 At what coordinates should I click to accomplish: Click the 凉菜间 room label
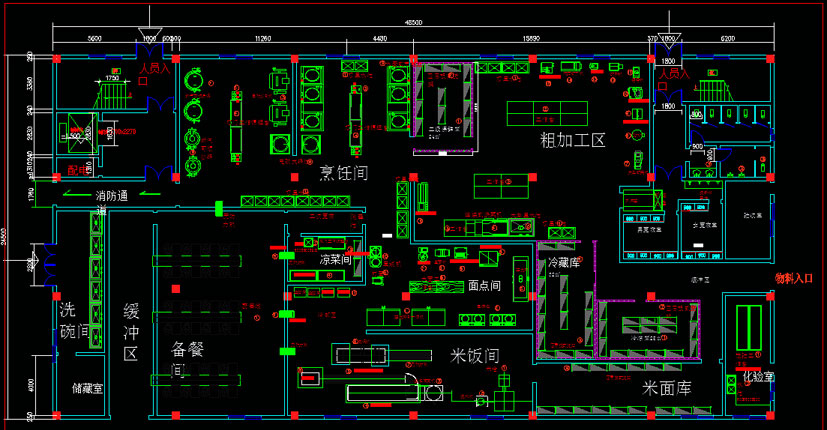click(x=336, y=260)
